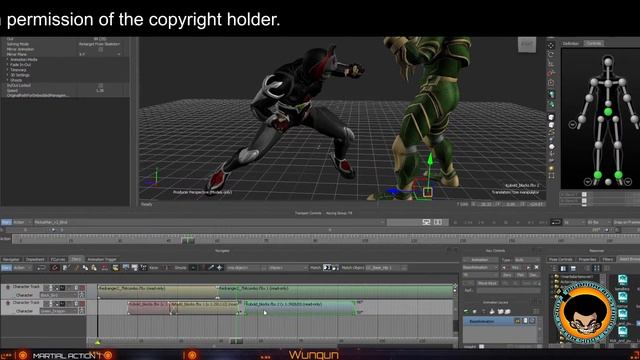
Task: Go to next key arrow in Key Controls
Action: [529, 267]
